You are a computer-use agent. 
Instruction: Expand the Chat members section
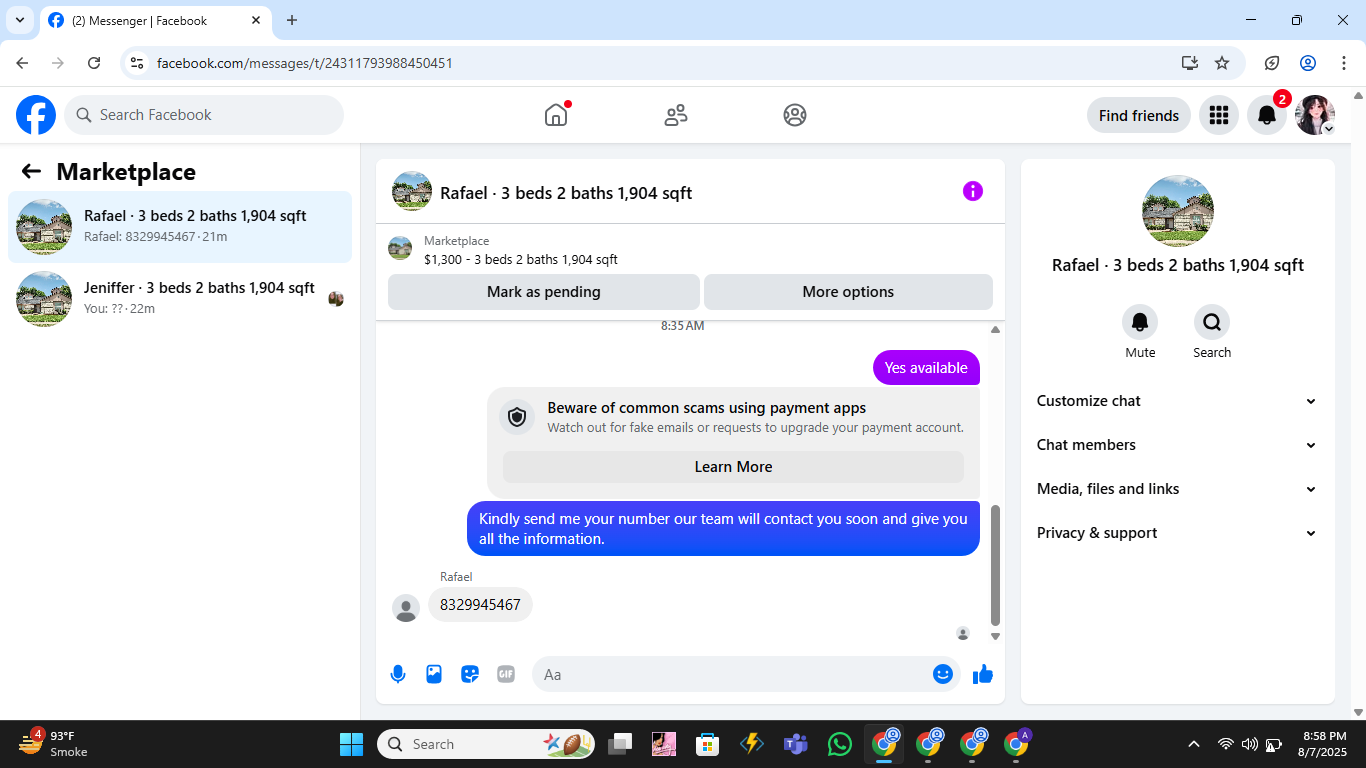[1178, 445]
